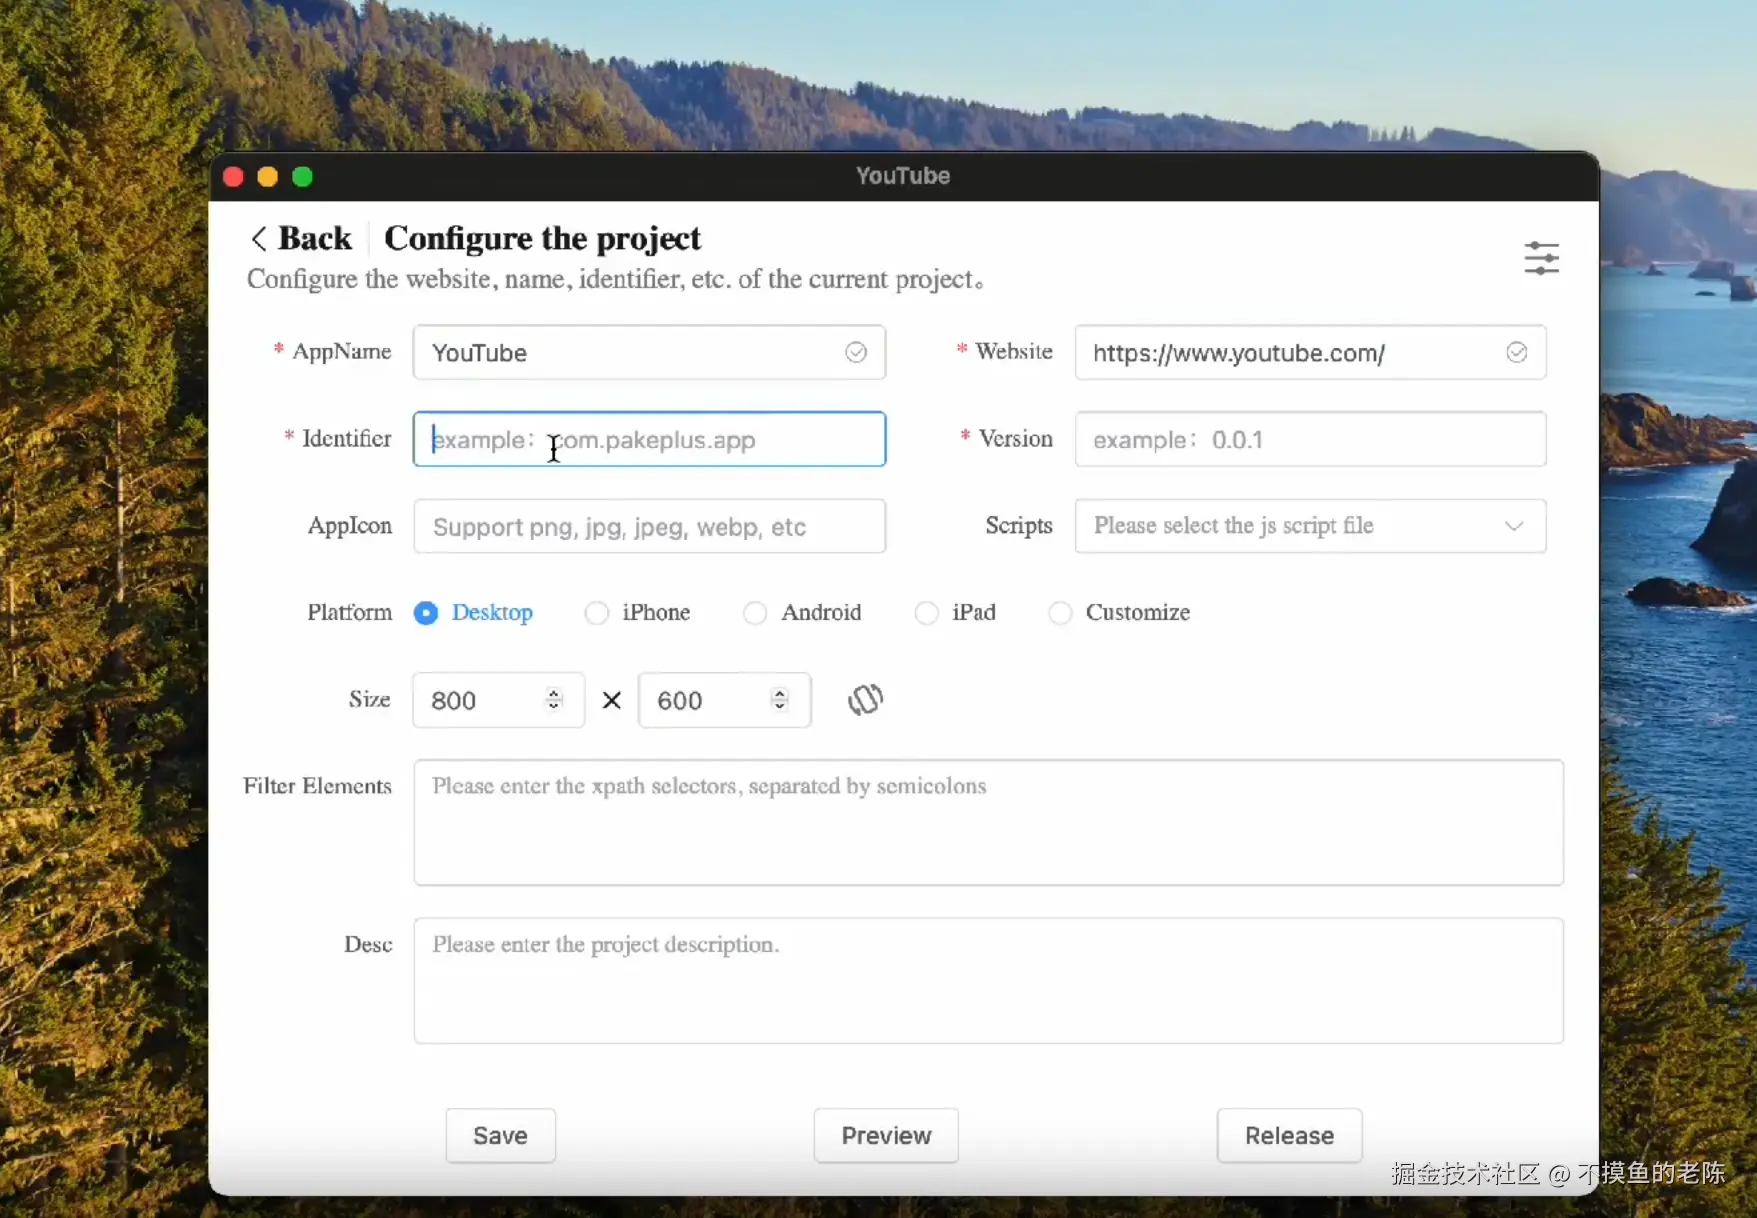1757x1218 pixels.
Task: Select the iPhone platform radio button
Action: pyautogui.click(x=597, y=612)
